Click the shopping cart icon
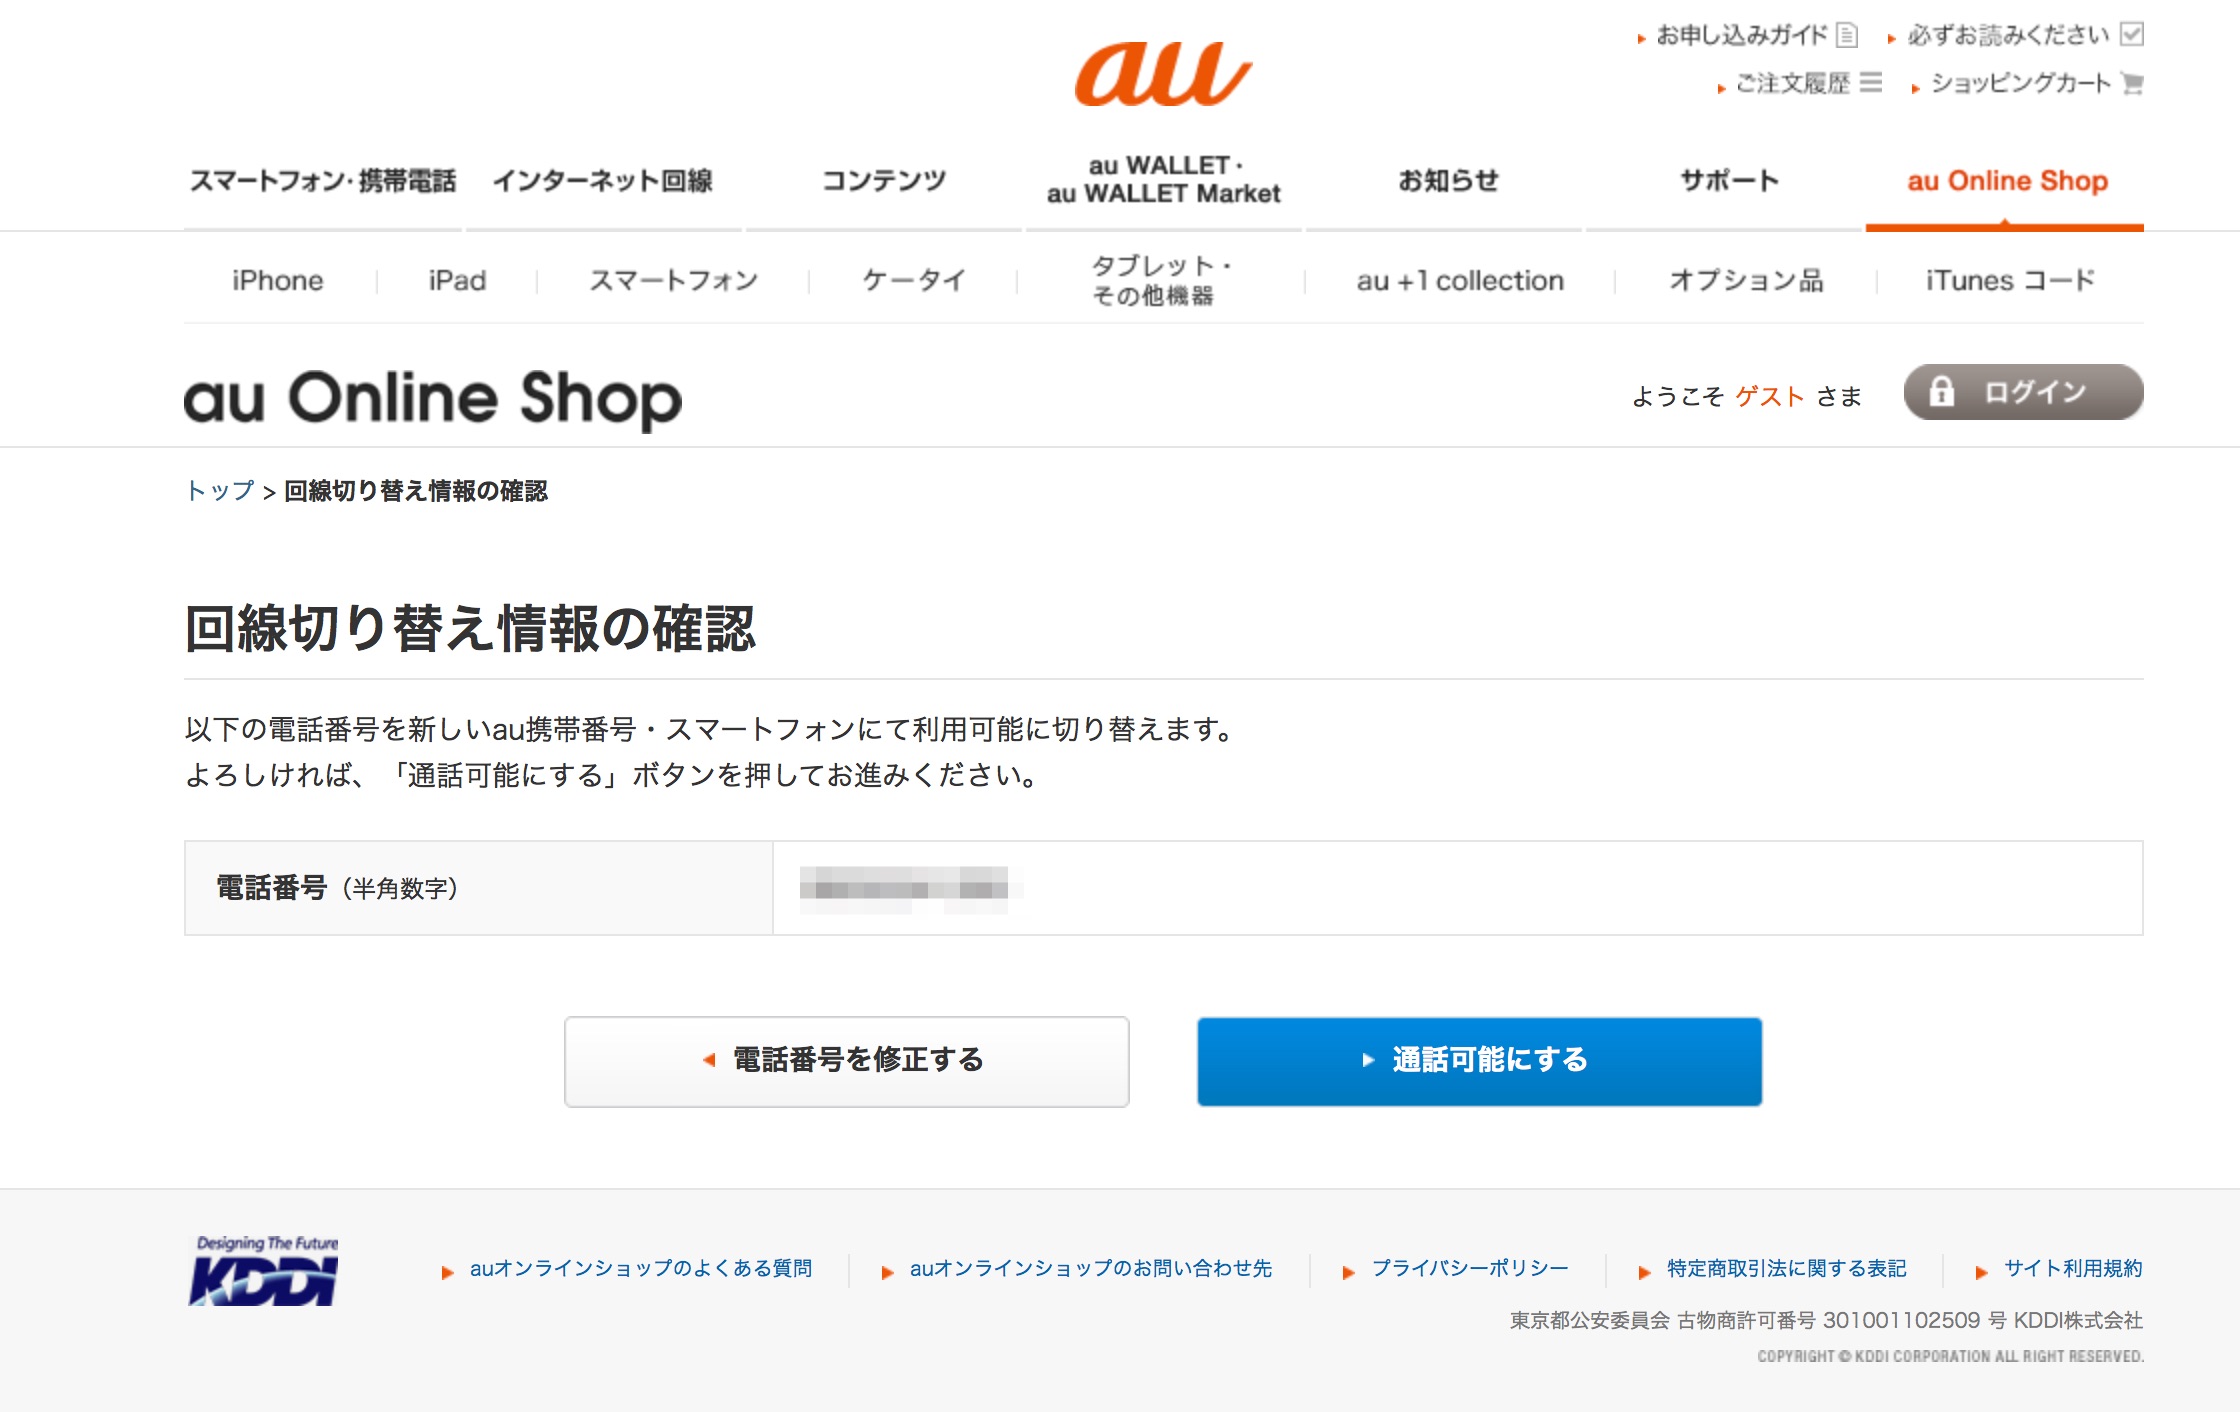 (2131, 83)
